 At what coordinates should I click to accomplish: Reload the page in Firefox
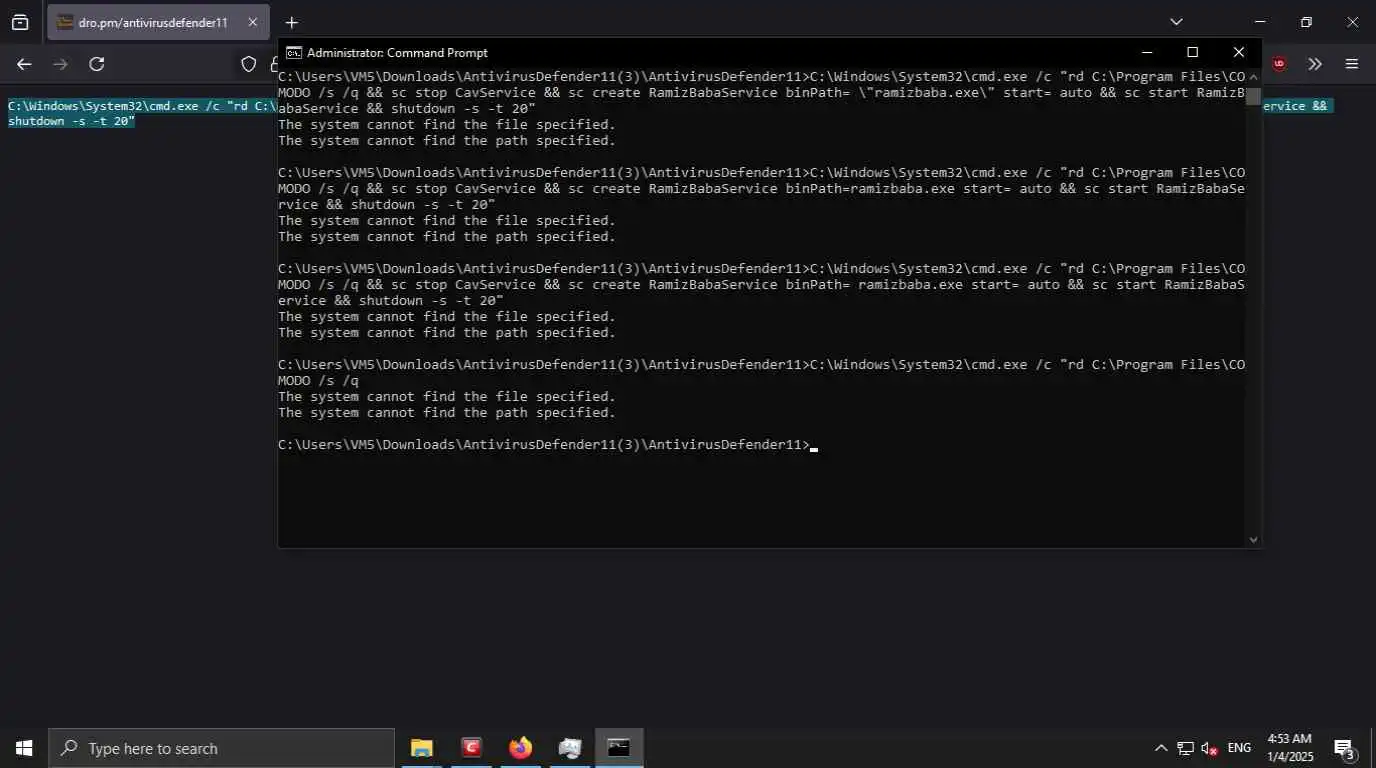pyautogui.click(x=97, y=64)
